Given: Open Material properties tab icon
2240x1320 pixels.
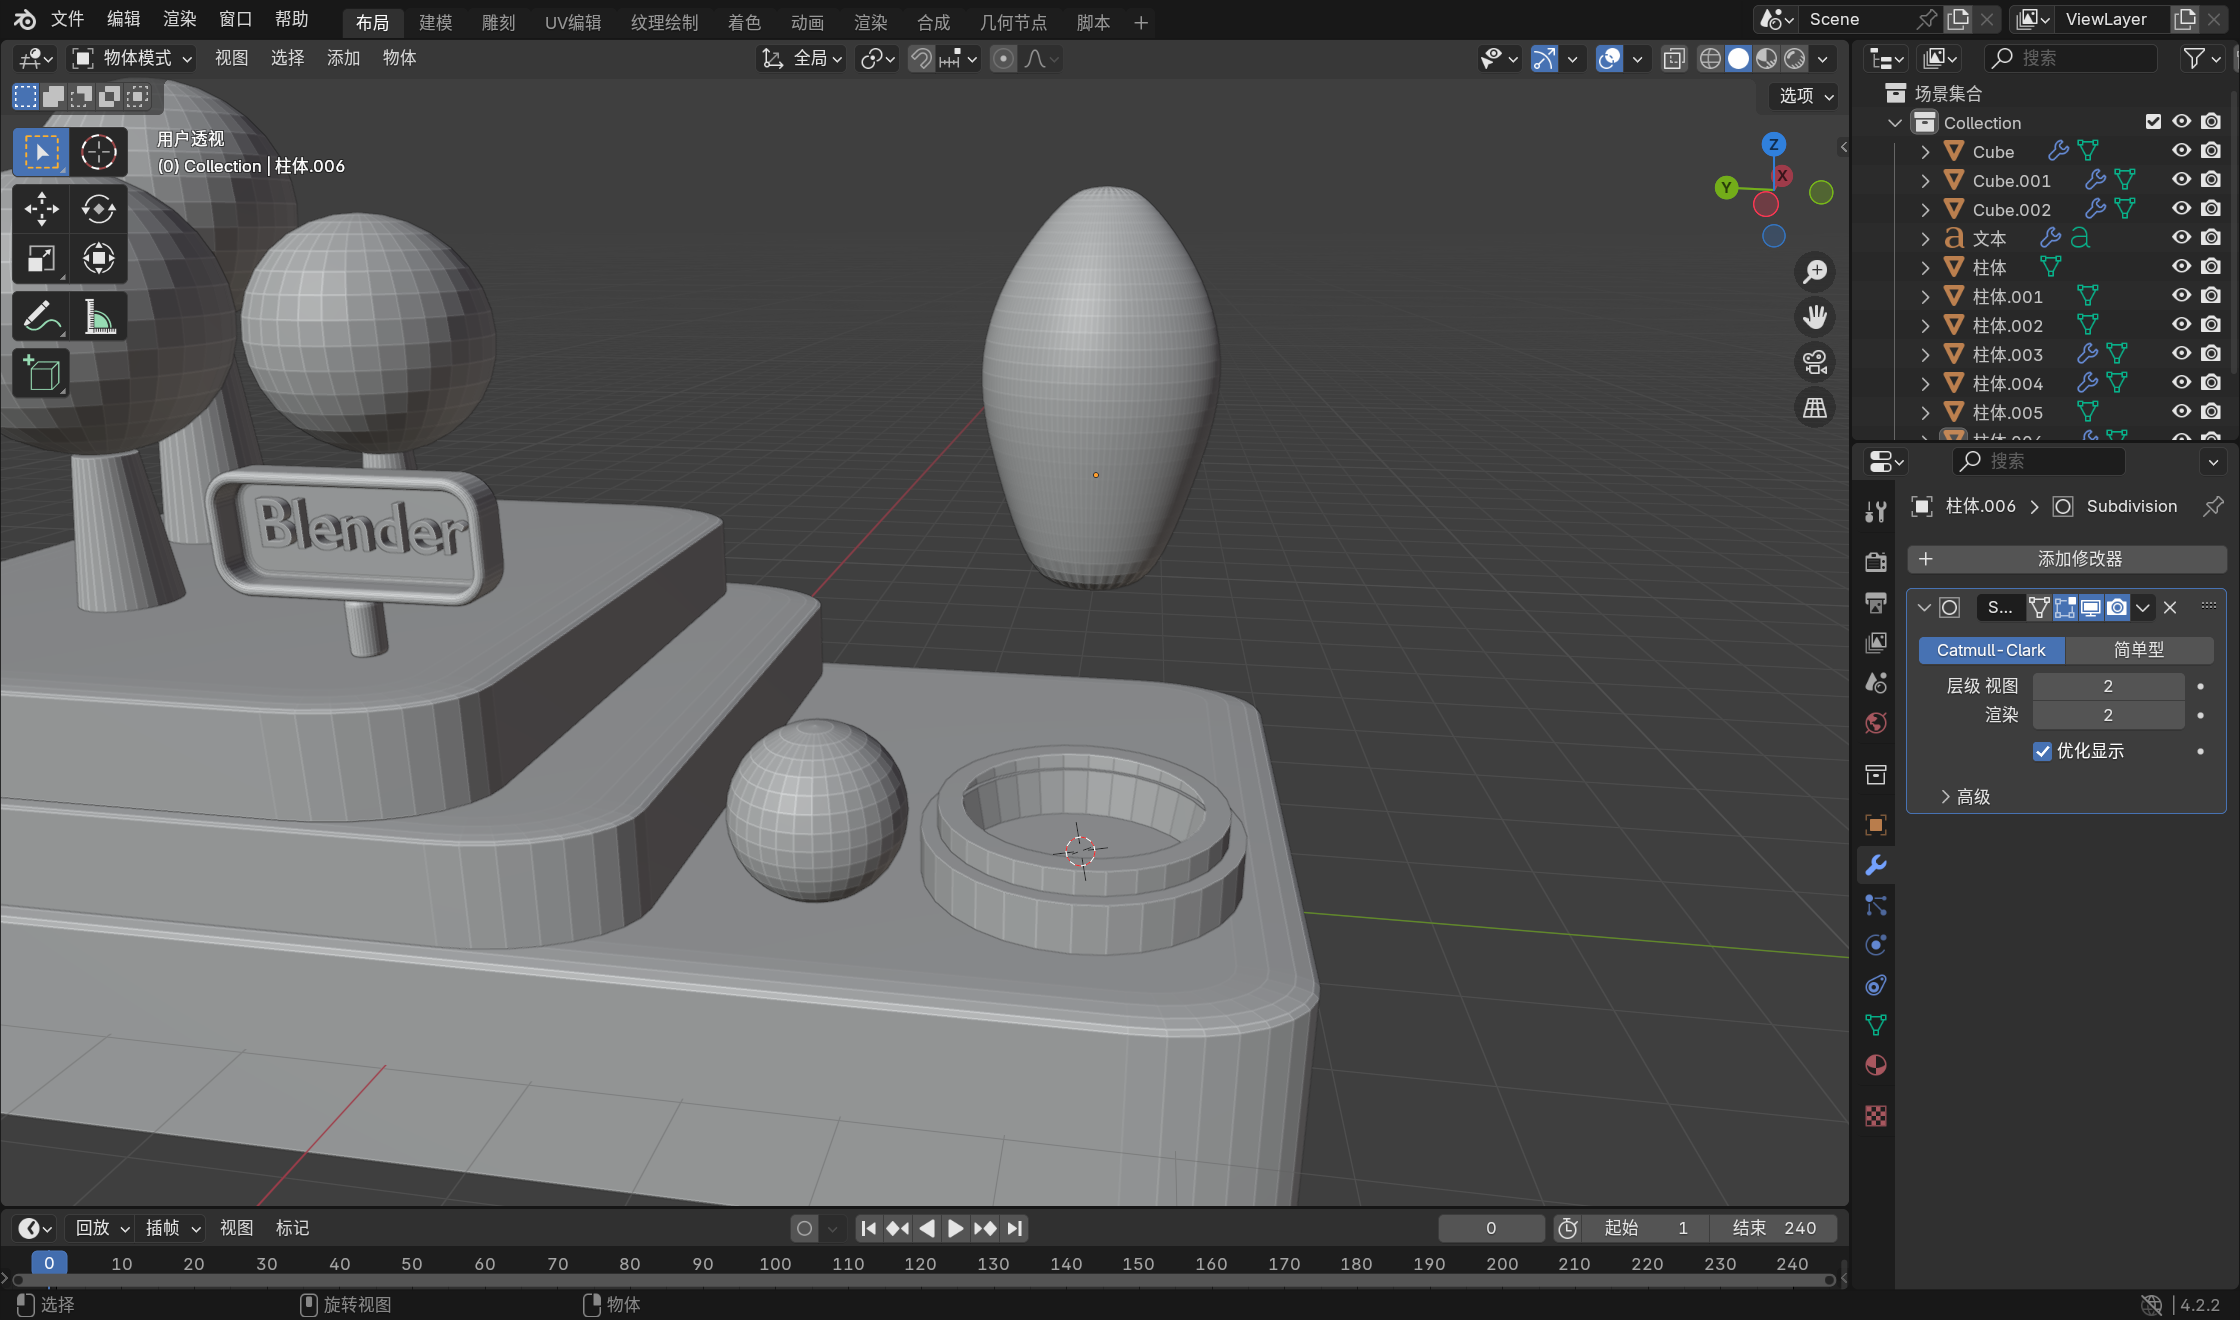Looking at the screenshot, I should coord(1876,1065).
